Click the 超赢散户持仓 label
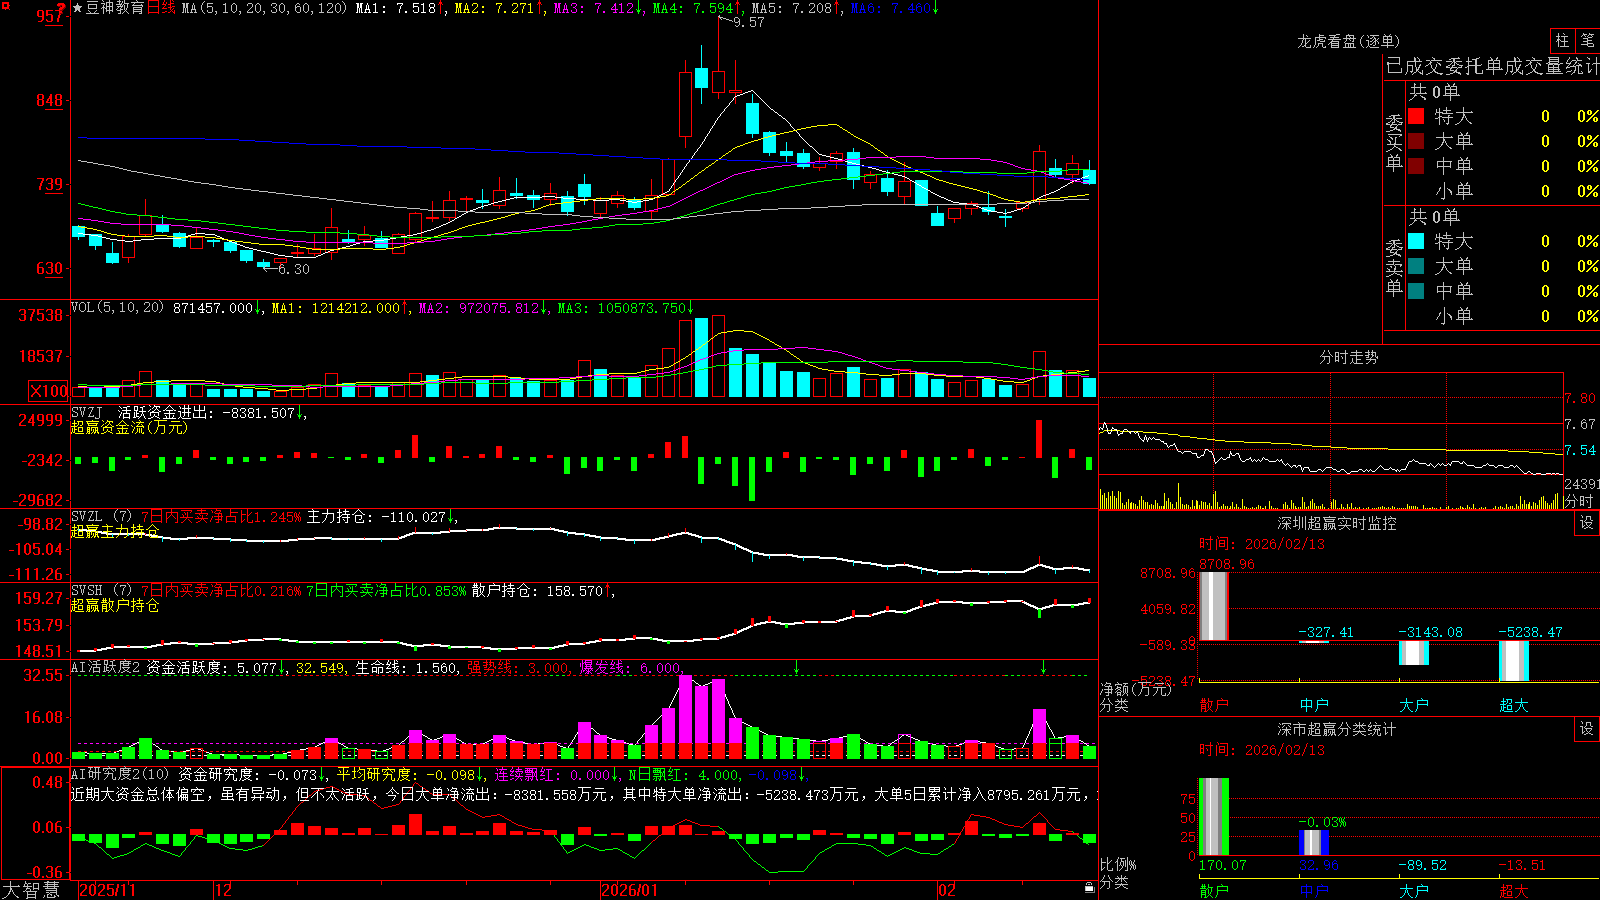This screenshot has width=1600, height=900. [x=115, y=605]
